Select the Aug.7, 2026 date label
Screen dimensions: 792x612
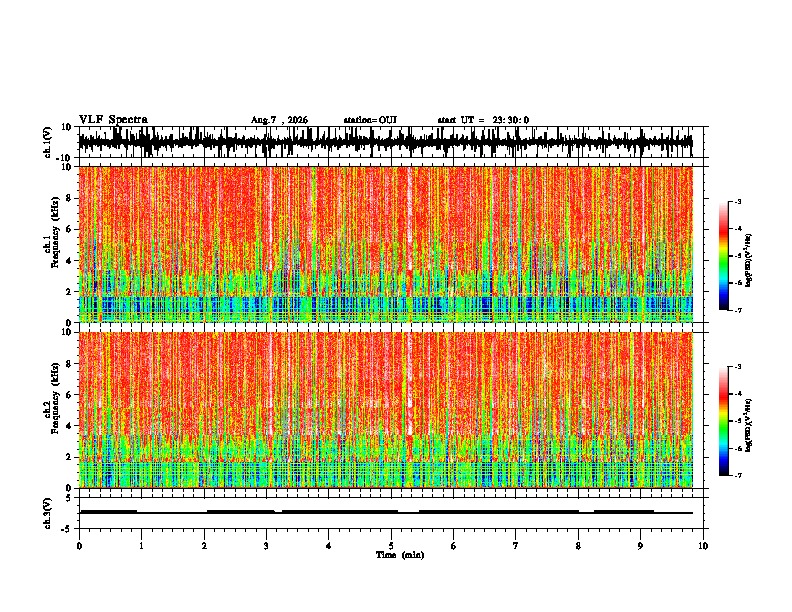coord(279,120)
